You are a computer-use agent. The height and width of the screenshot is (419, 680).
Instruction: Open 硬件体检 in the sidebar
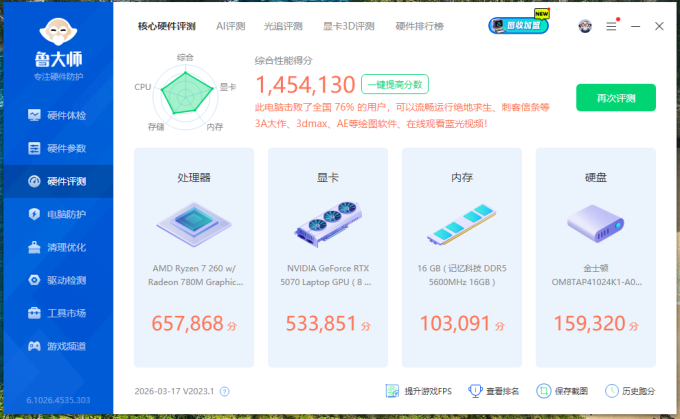(x=58, y=115)
